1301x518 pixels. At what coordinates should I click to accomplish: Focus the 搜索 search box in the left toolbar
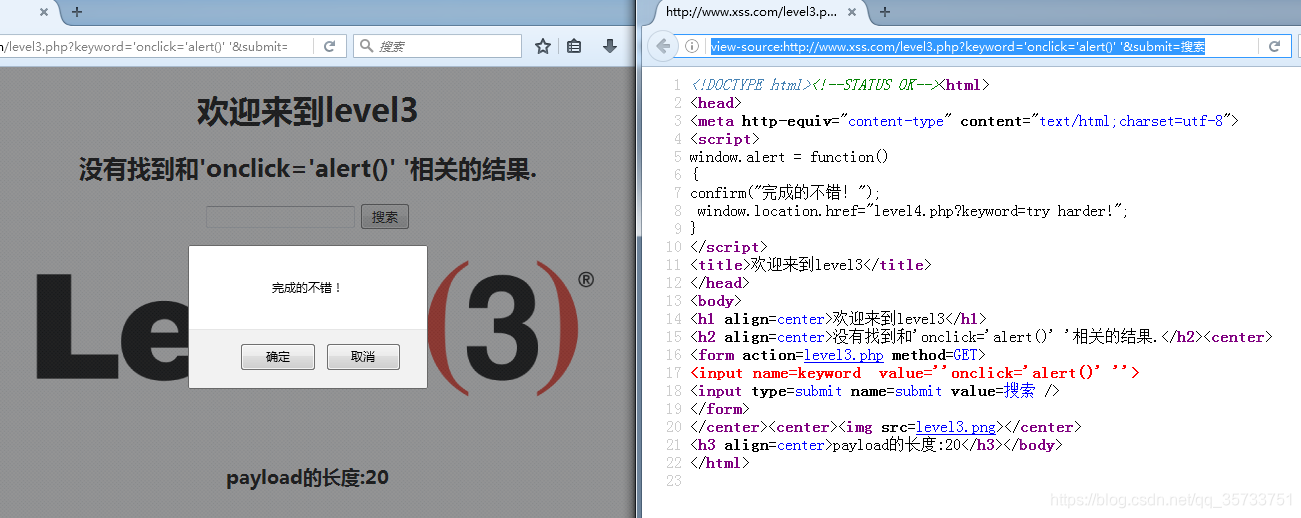click(437, 46)
